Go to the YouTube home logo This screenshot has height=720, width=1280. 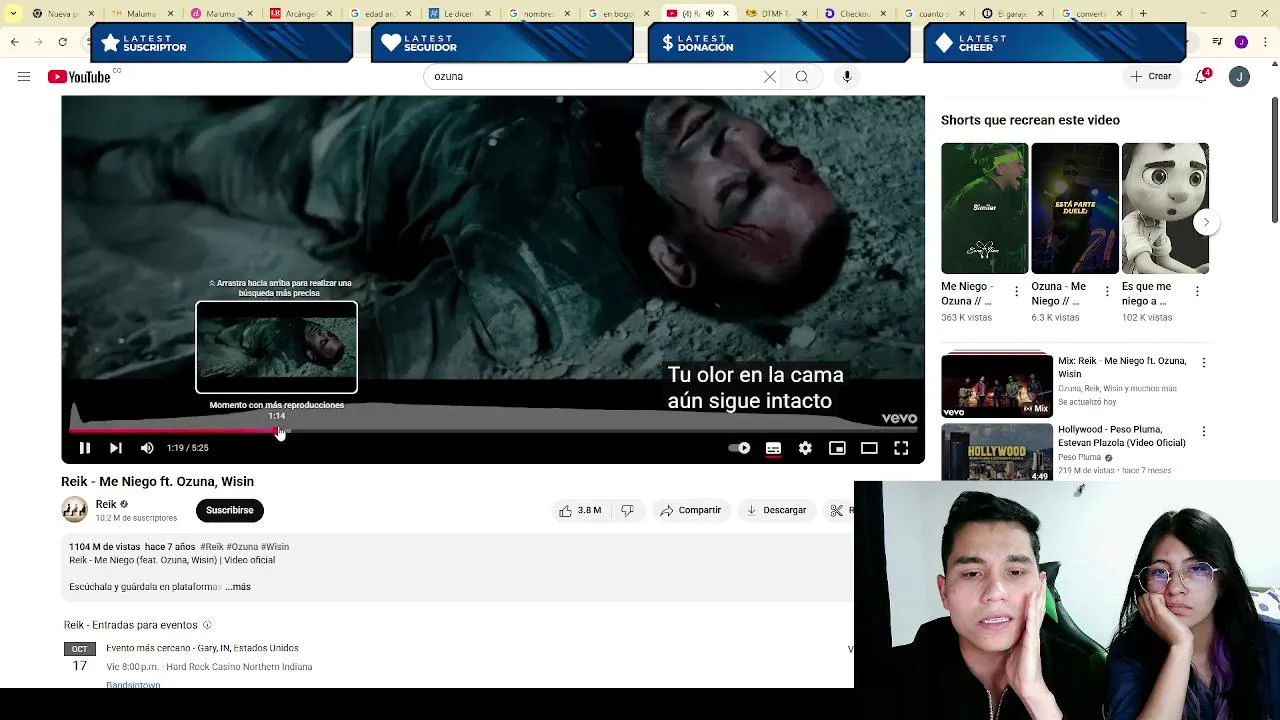79,77
